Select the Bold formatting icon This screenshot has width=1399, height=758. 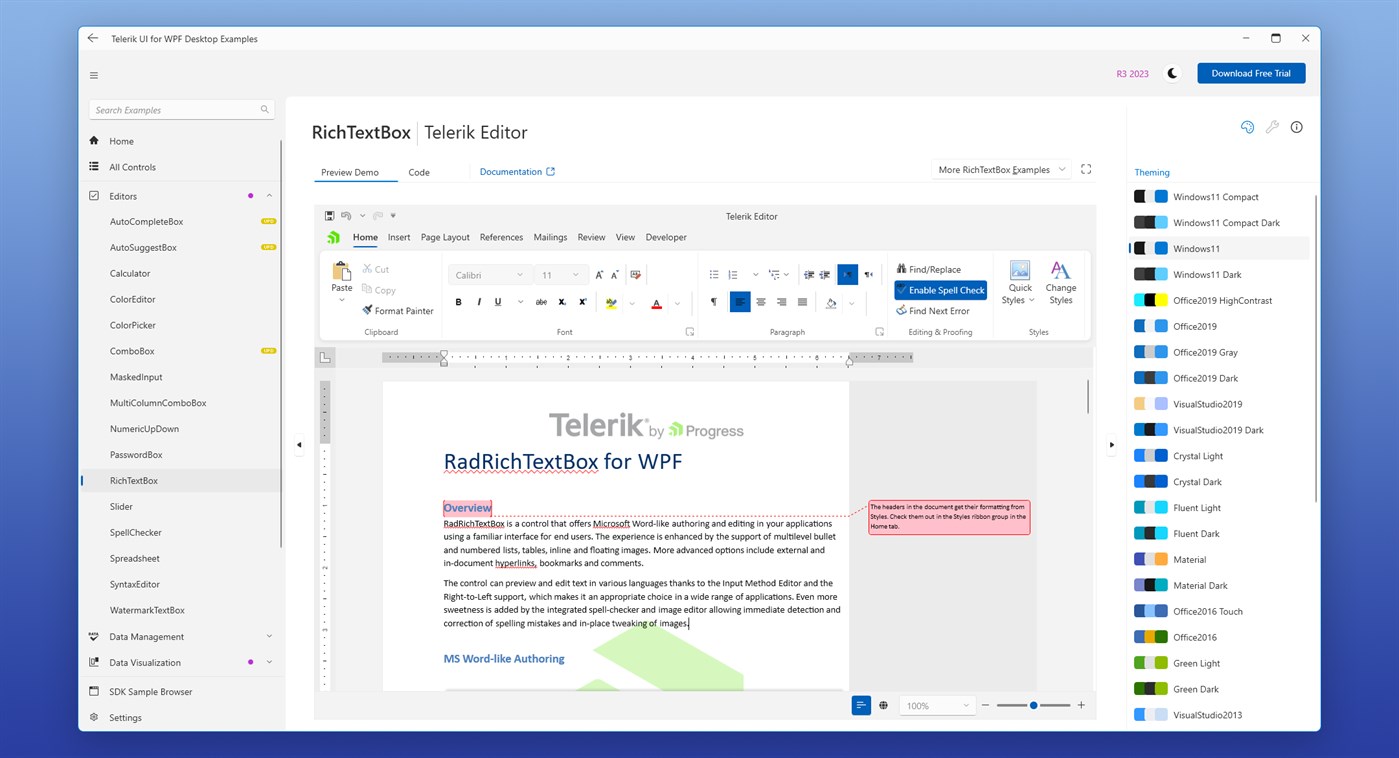pos(459,301)
